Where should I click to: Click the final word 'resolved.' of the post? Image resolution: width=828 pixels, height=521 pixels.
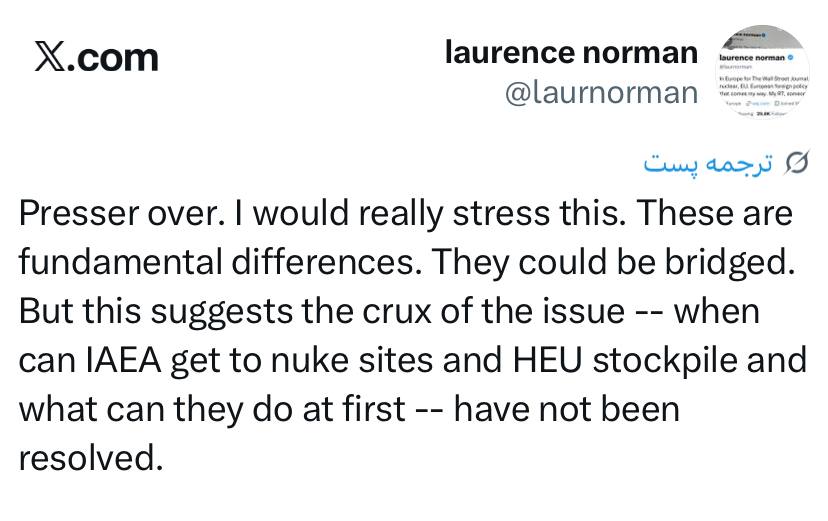[91, 458]
